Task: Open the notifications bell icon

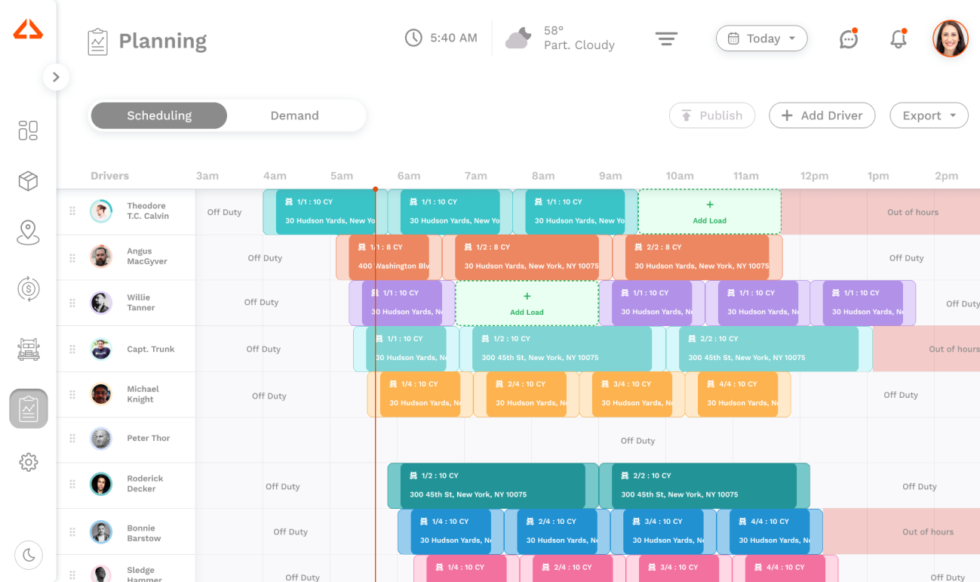Action: 897,37
